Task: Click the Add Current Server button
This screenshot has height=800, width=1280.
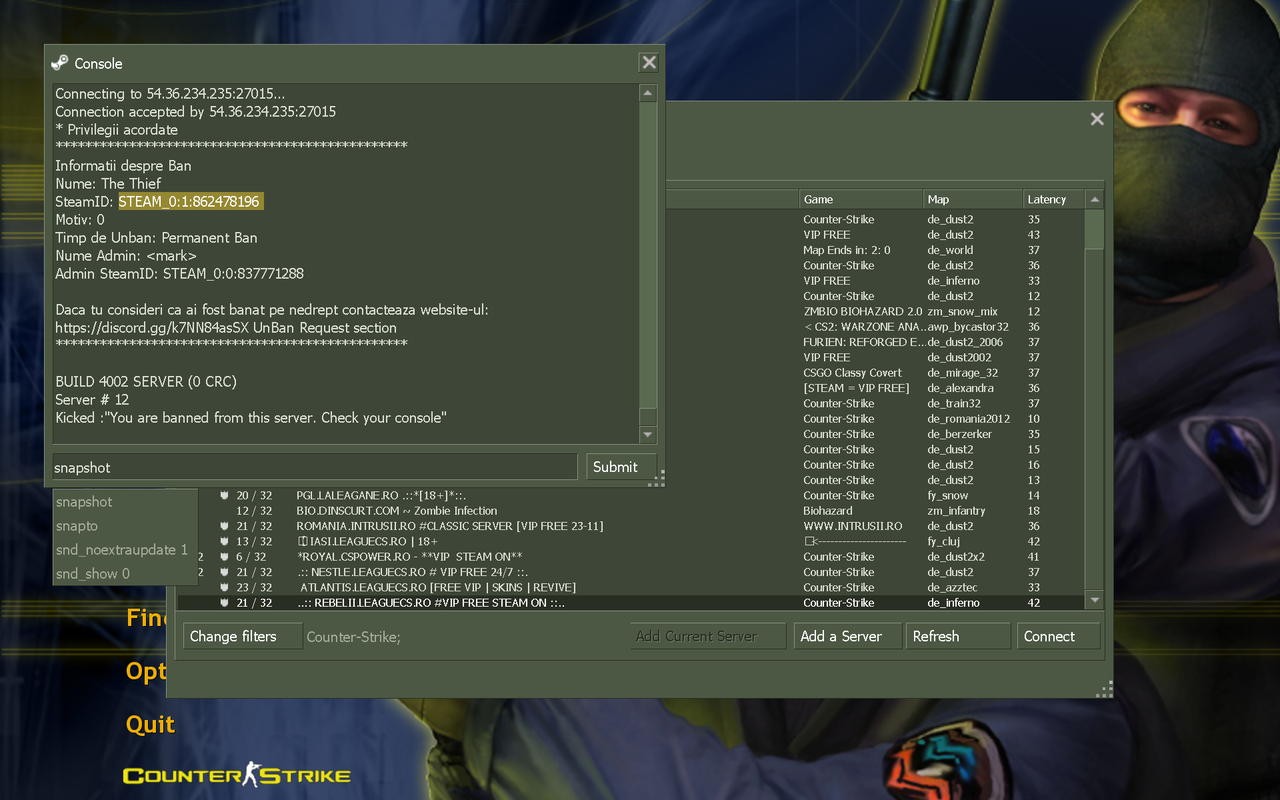Action: click(708, 636)
